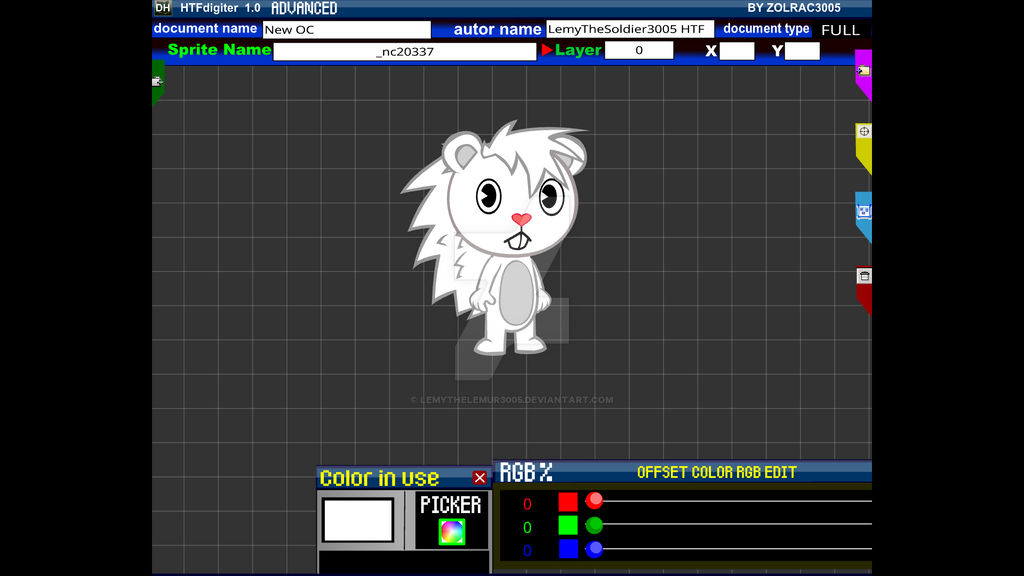1024x576 pixels.
Task: Click the PICKER label
Action: (x=451, y=505)
